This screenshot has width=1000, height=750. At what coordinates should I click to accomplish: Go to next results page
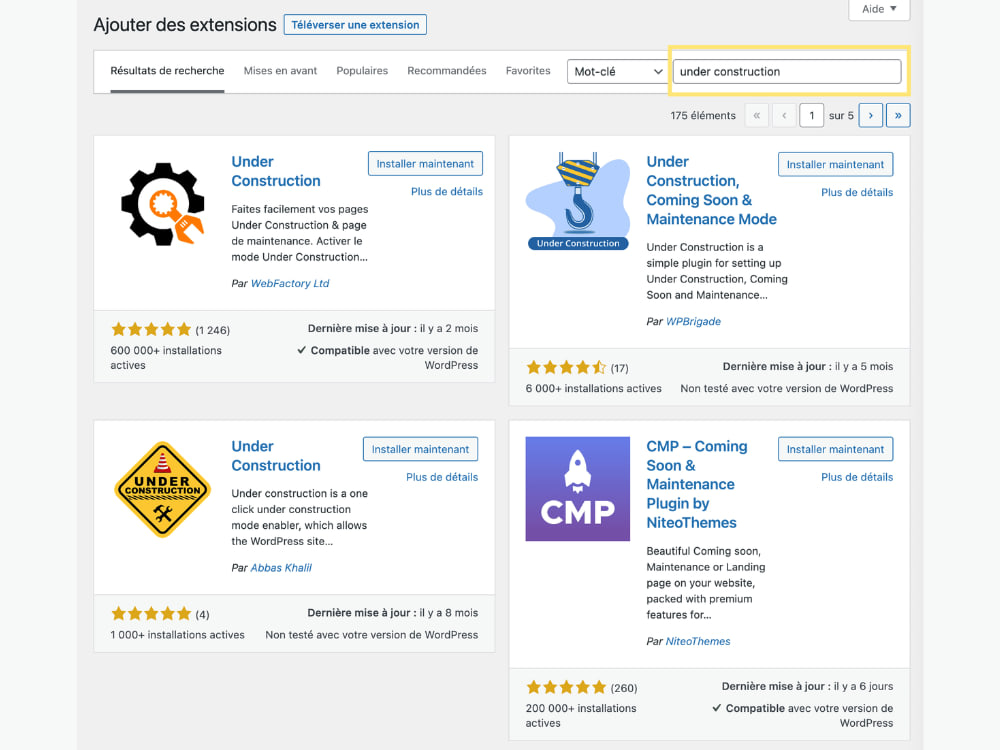coord(871,115)
